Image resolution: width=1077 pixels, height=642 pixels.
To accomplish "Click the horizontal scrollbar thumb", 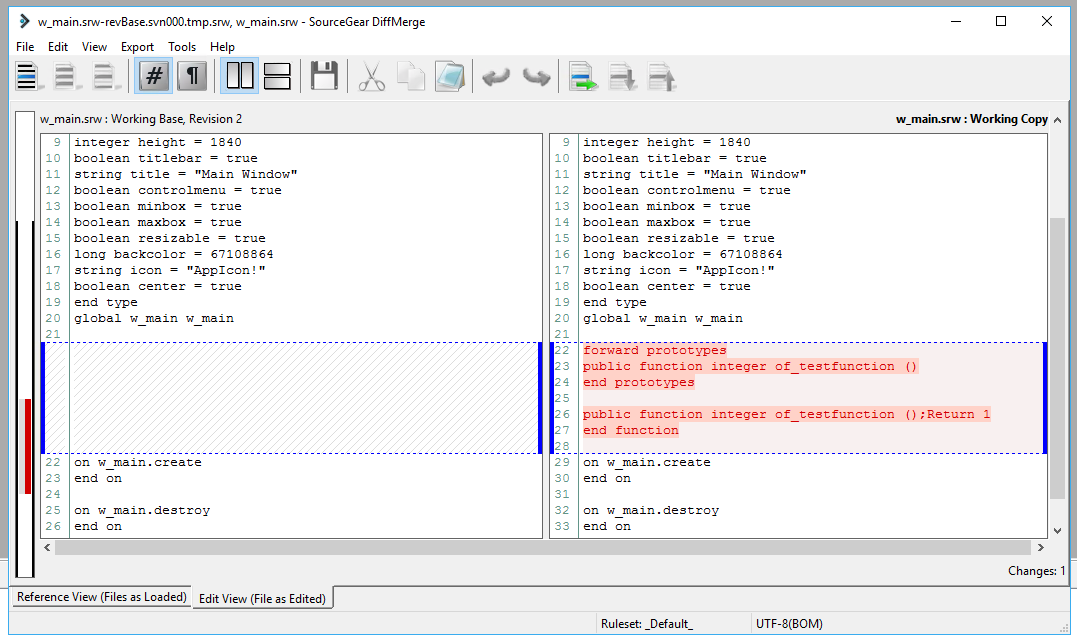I will point(543,547).
